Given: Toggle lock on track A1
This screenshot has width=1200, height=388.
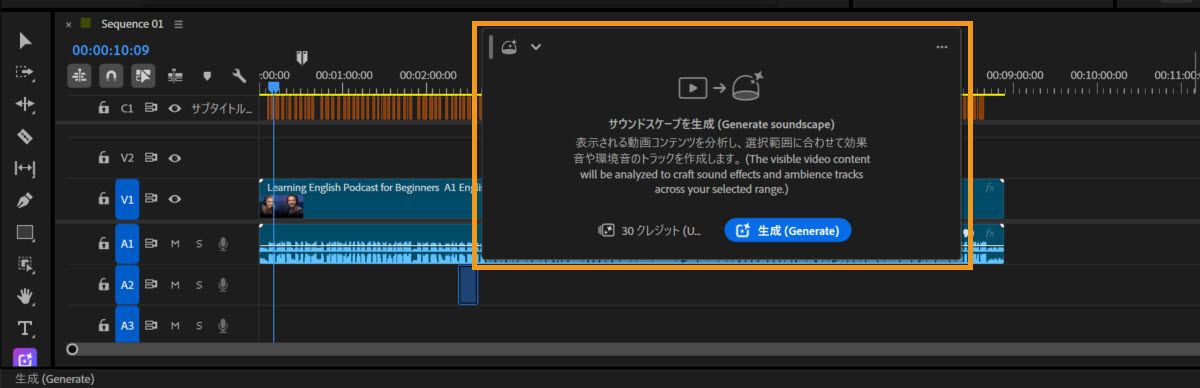Looking at the screenshot, I should click(103, 243).
